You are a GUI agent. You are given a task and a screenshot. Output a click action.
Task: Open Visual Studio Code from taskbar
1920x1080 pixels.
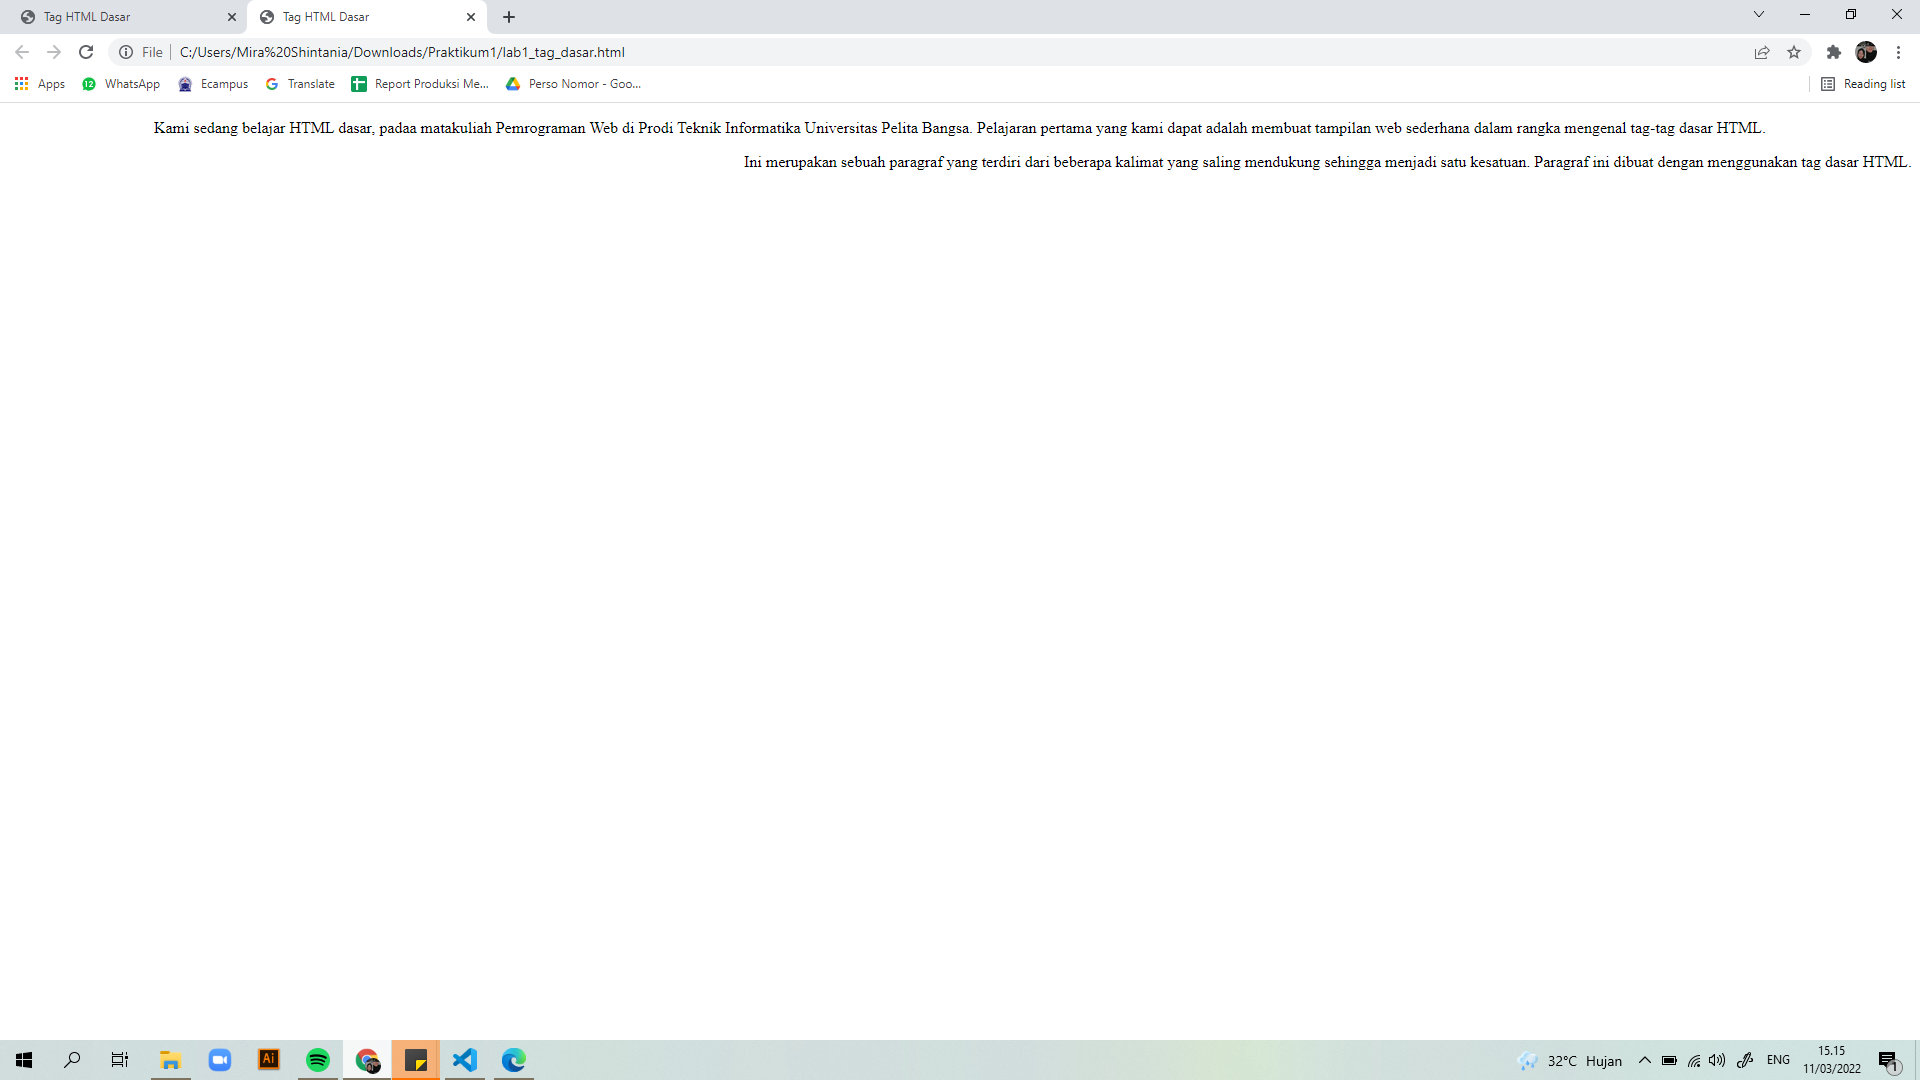(x=465, y=1060)
